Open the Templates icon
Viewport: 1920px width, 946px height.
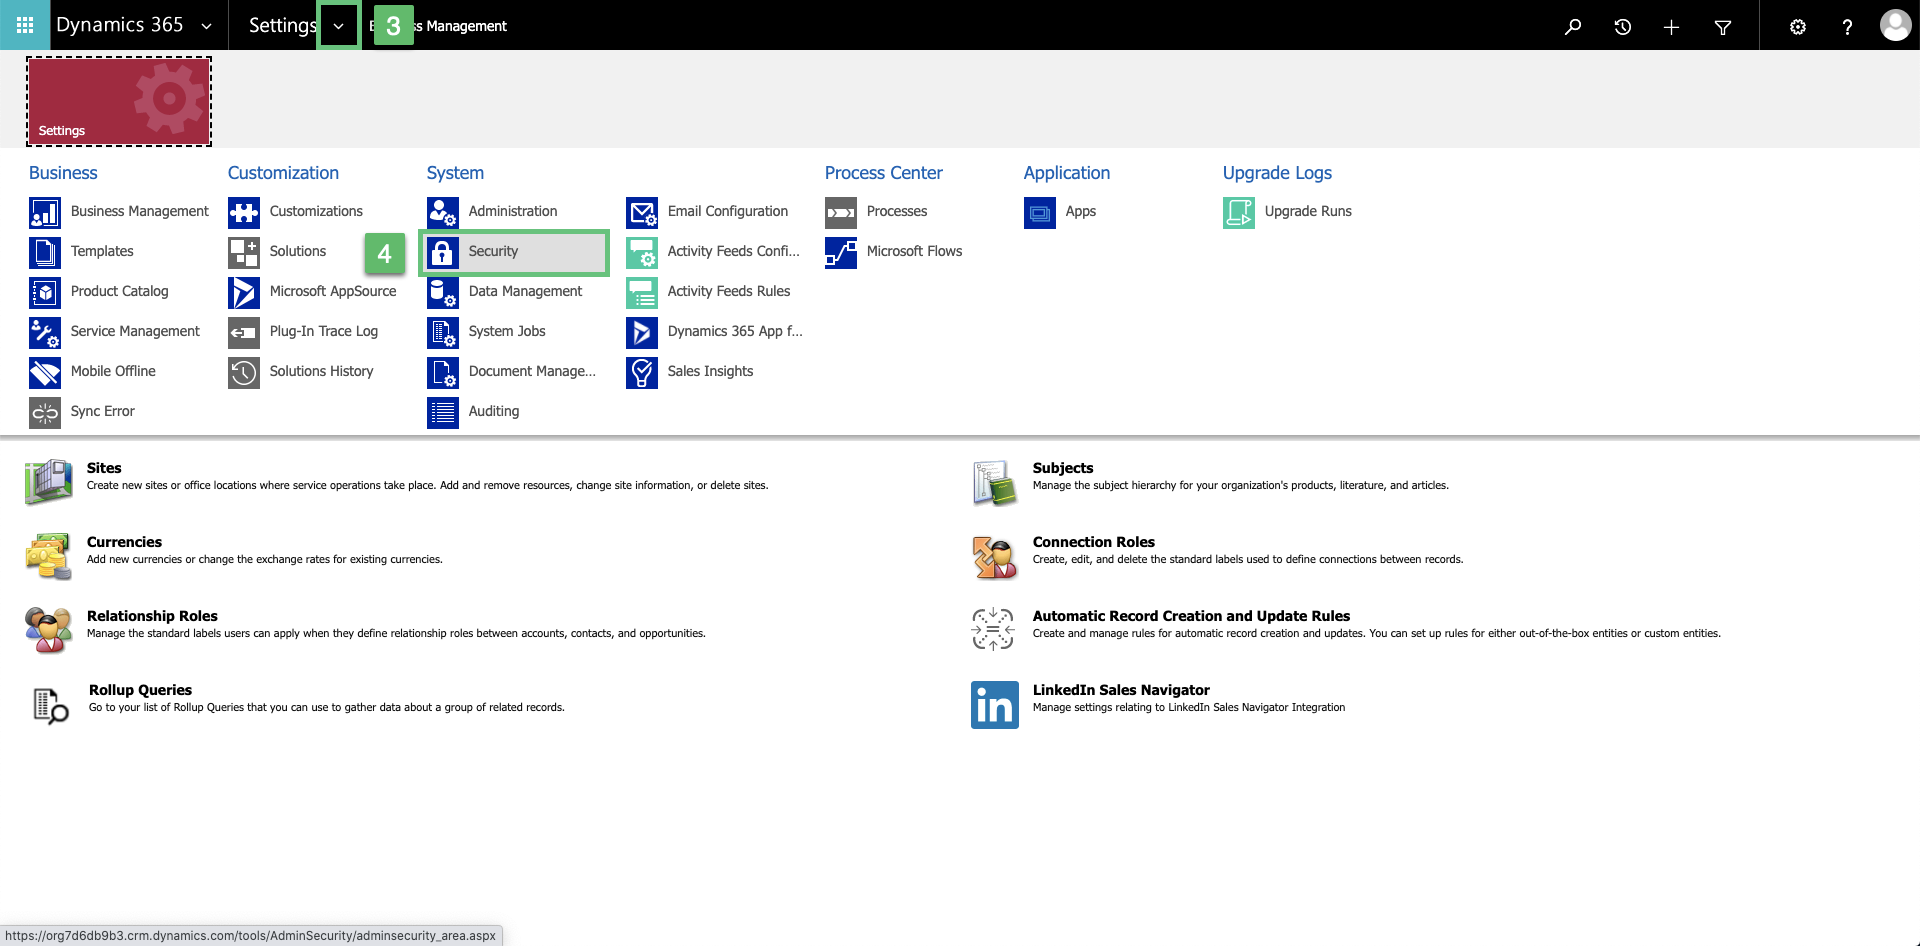click(x=45, y=253)
